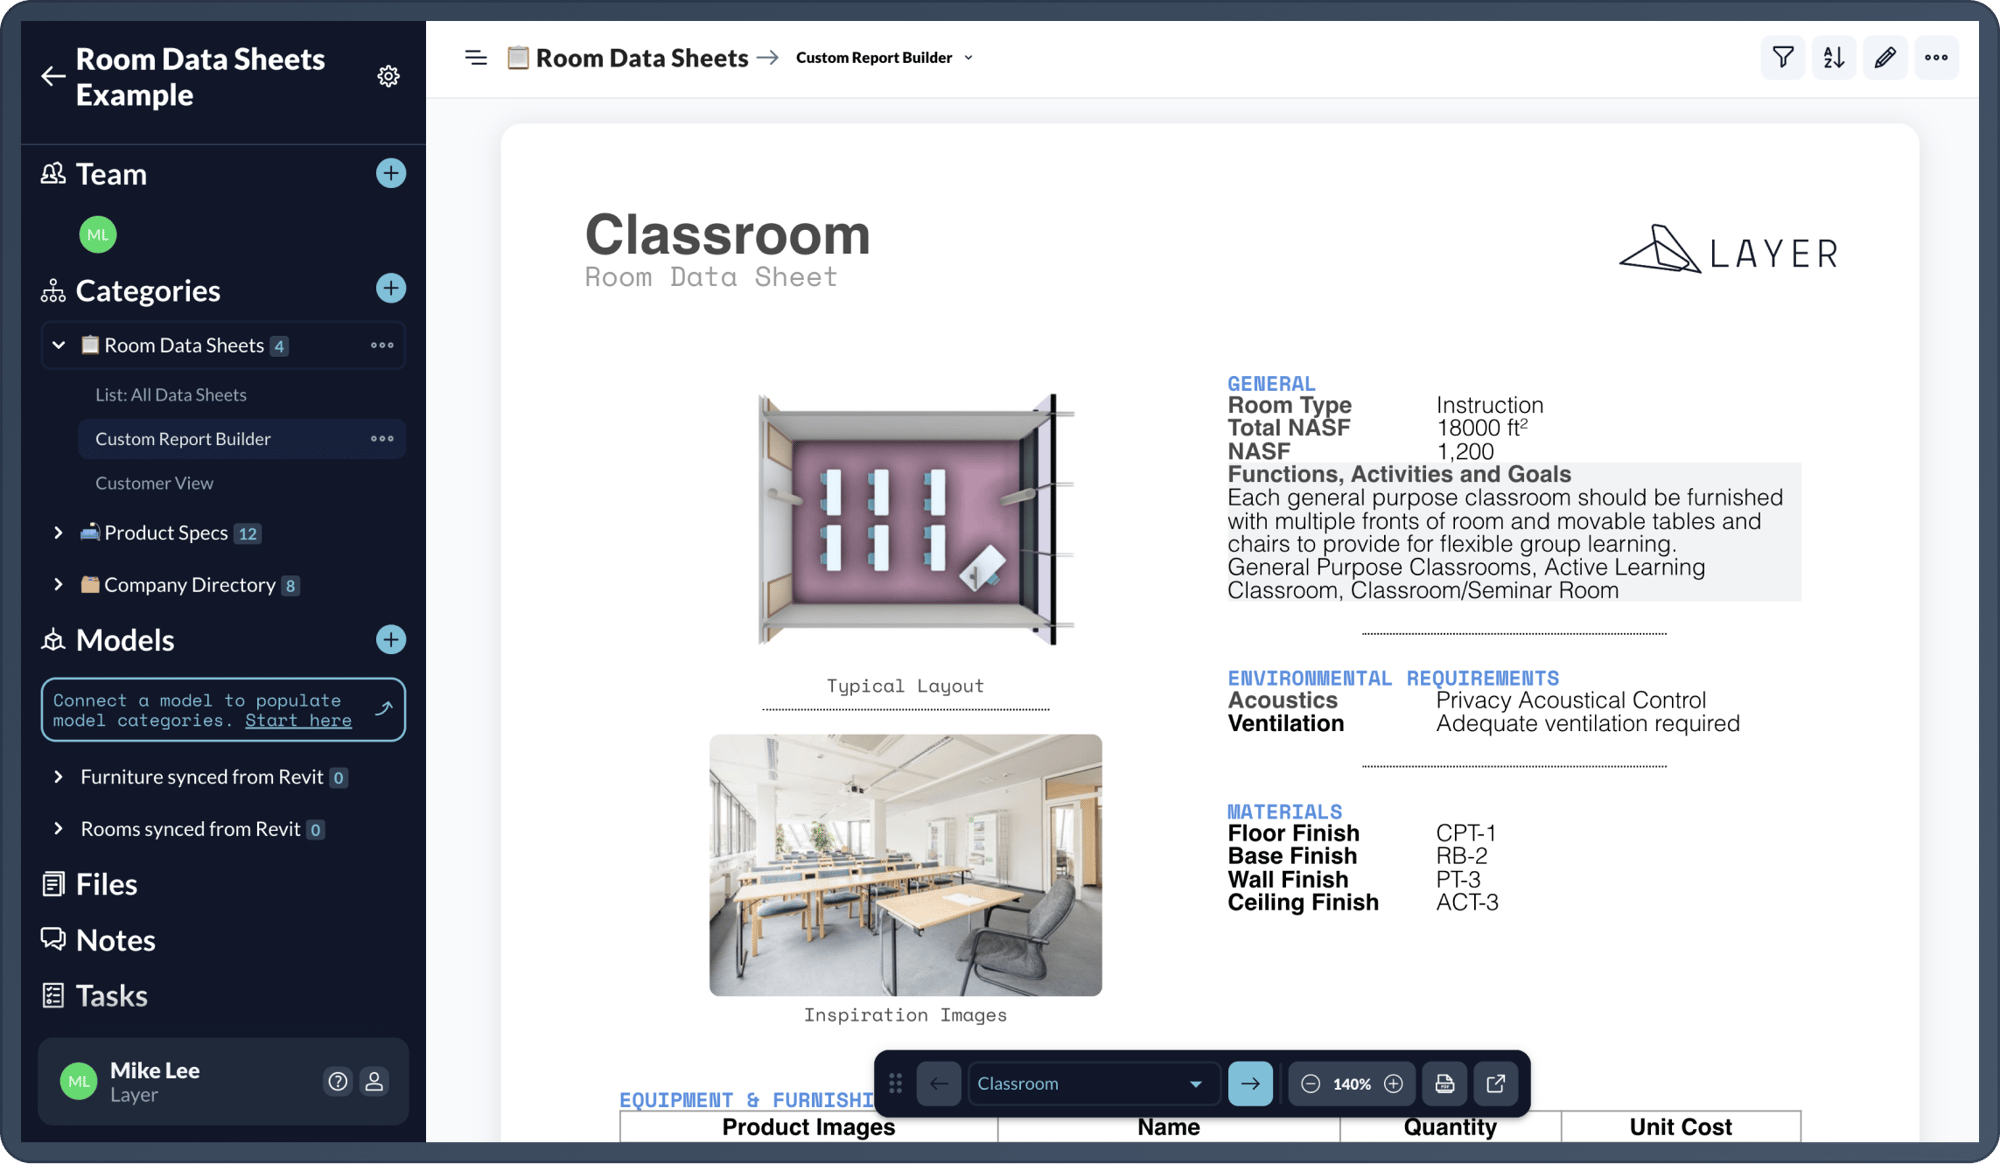
Task: Open Custom Report Builder view options menu
Action: [x=382, y=439]
